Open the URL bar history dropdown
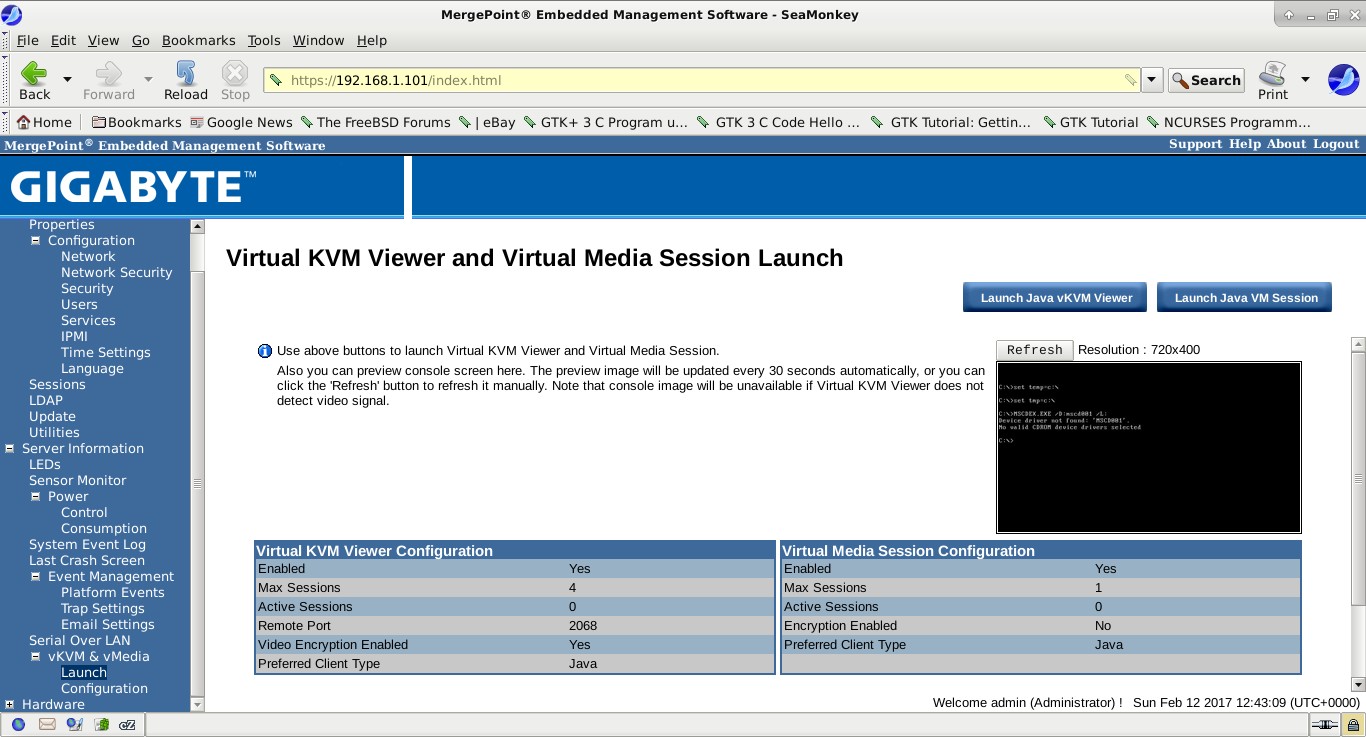Viewport: 1366px width, 737px height. (x=1152, y=80)
